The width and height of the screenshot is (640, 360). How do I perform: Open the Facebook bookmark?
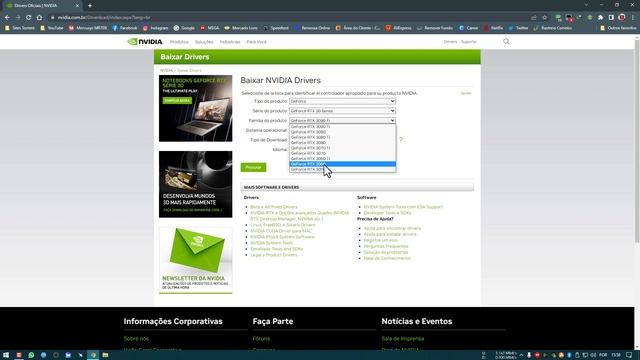pos(124,28)
